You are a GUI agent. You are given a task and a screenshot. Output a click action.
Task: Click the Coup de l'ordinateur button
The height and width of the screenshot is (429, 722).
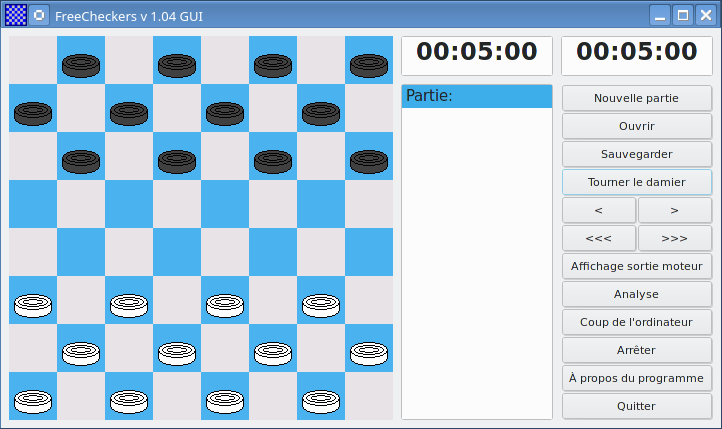coord(636,322)
